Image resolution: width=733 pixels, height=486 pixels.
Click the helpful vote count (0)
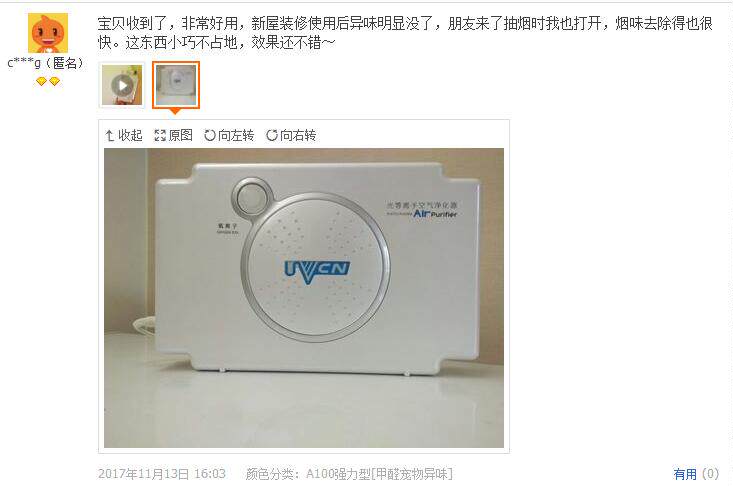point(710,474)
